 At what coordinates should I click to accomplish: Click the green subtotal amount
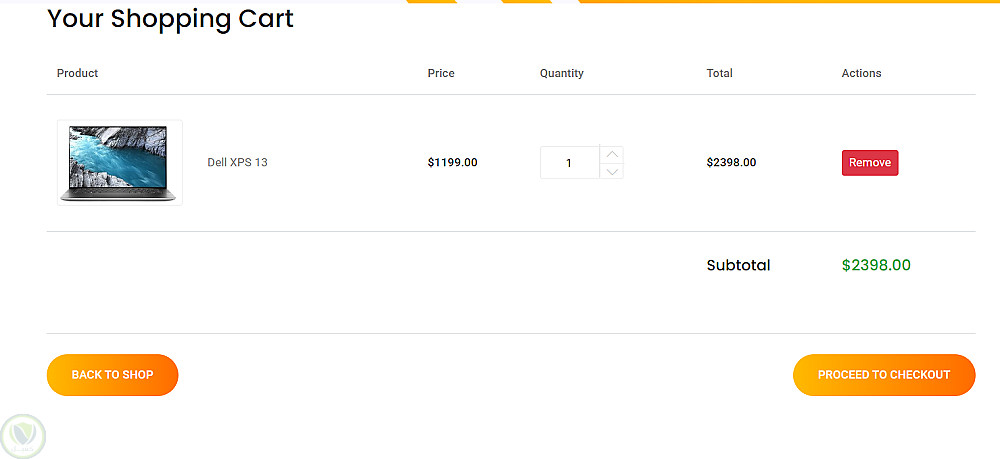click(876, 265)
